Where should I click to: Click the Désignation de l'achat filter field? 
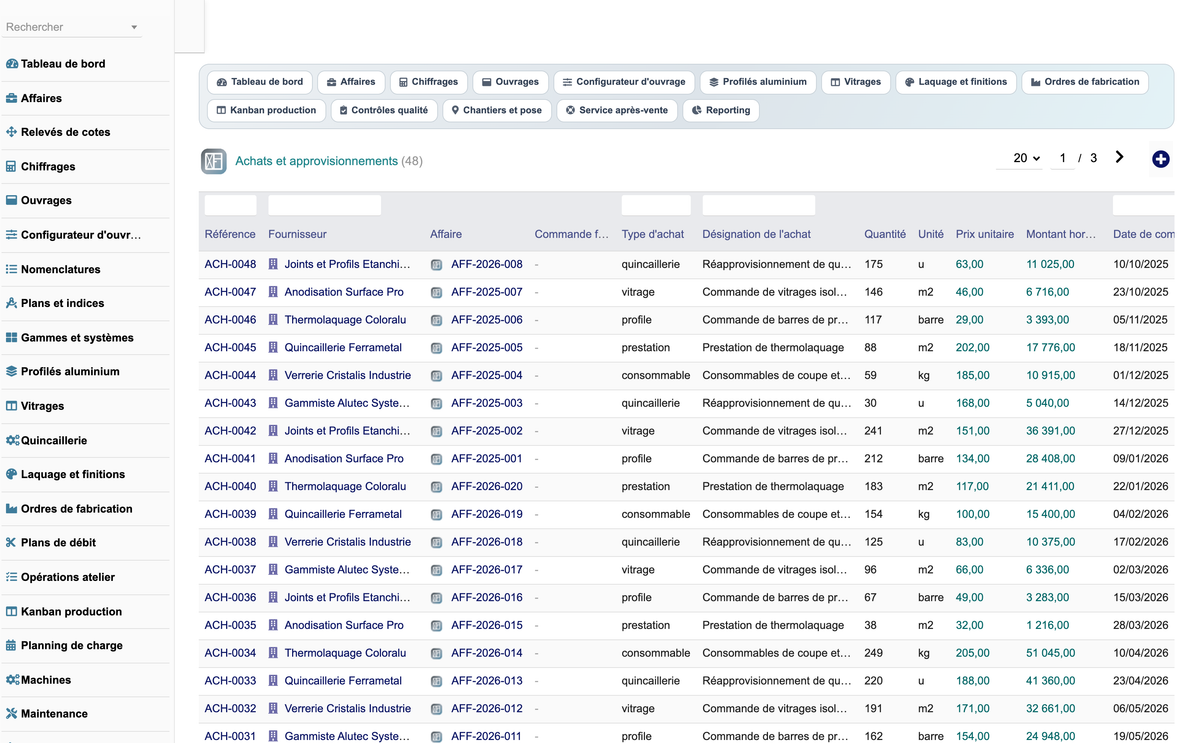coord(759,205)
